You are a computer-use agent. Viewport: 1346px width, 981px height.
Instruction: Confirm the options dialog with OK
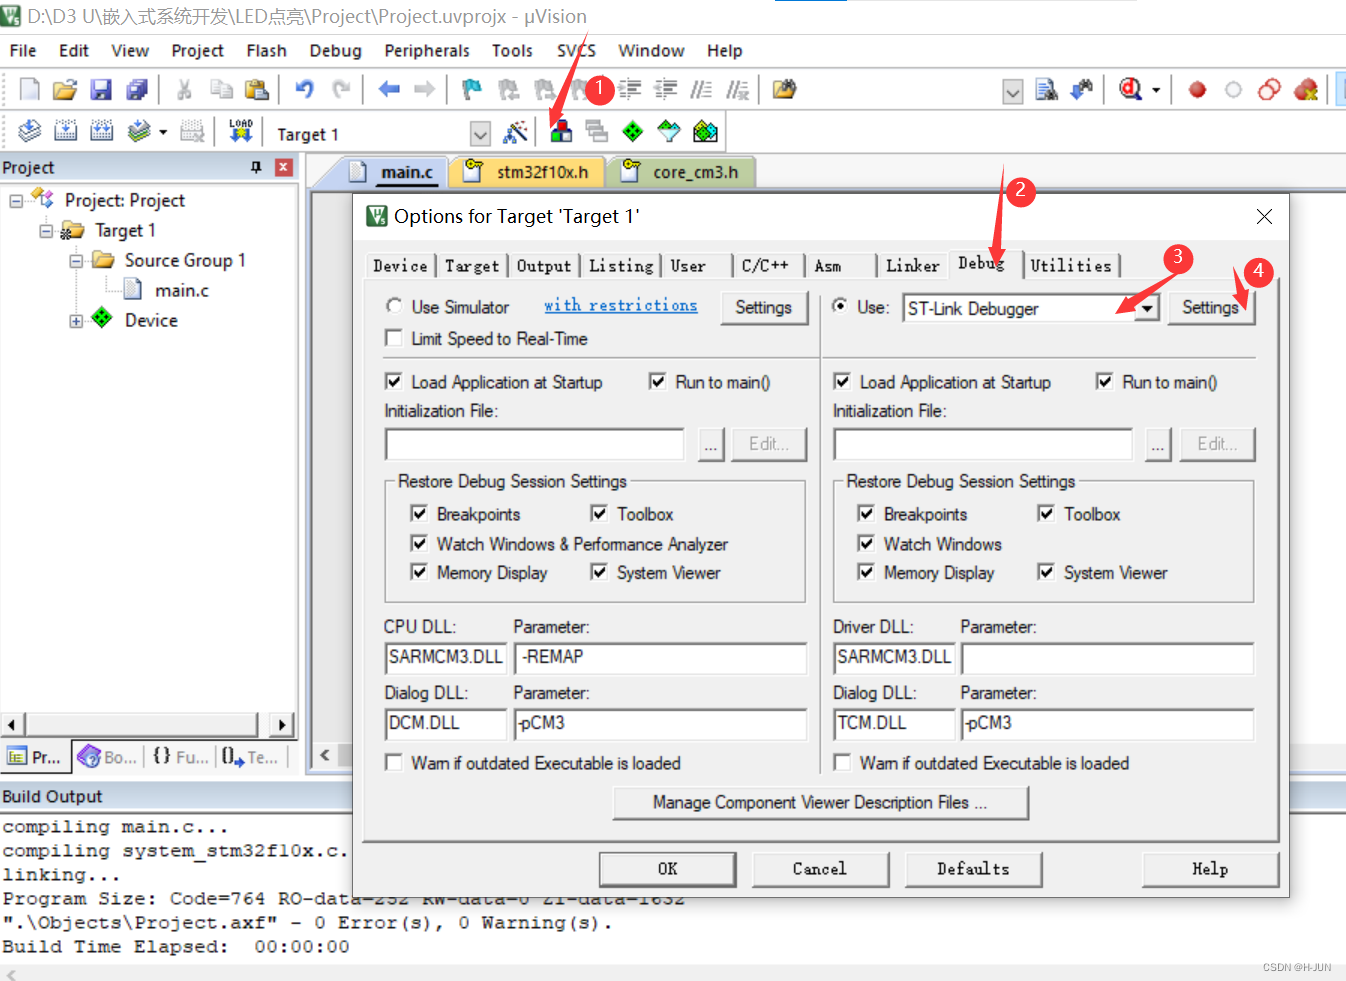(667, 869)
